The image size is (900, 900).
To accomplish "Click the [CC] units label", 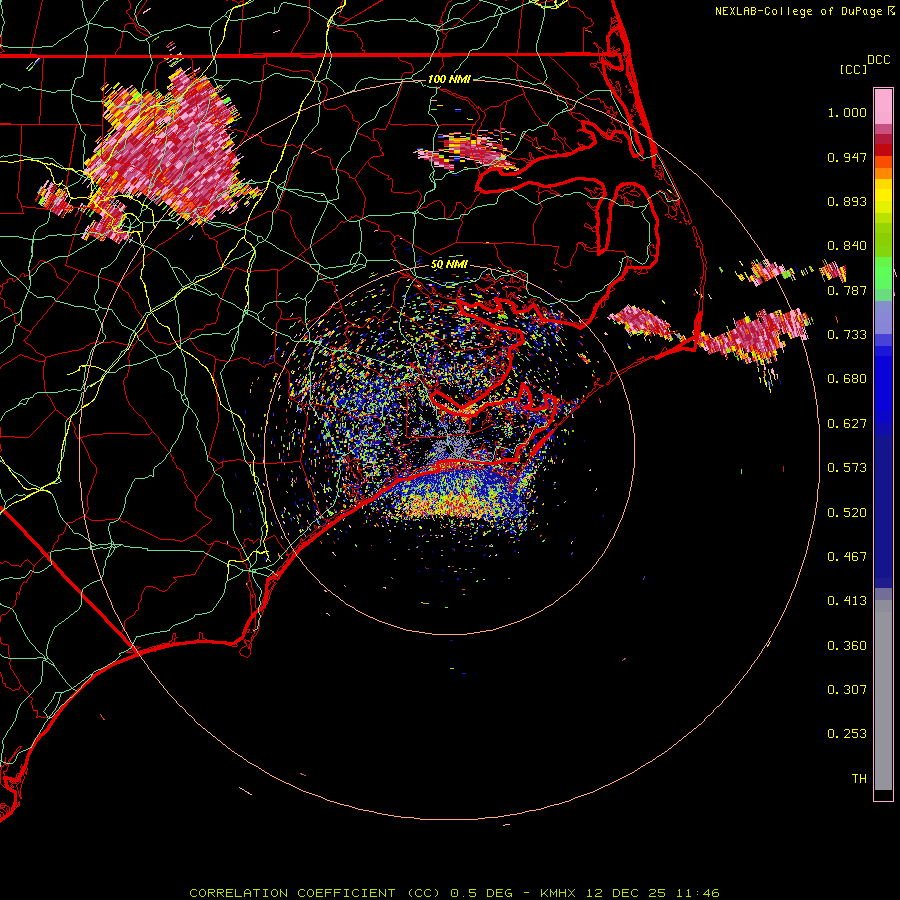I will [853, 69].
